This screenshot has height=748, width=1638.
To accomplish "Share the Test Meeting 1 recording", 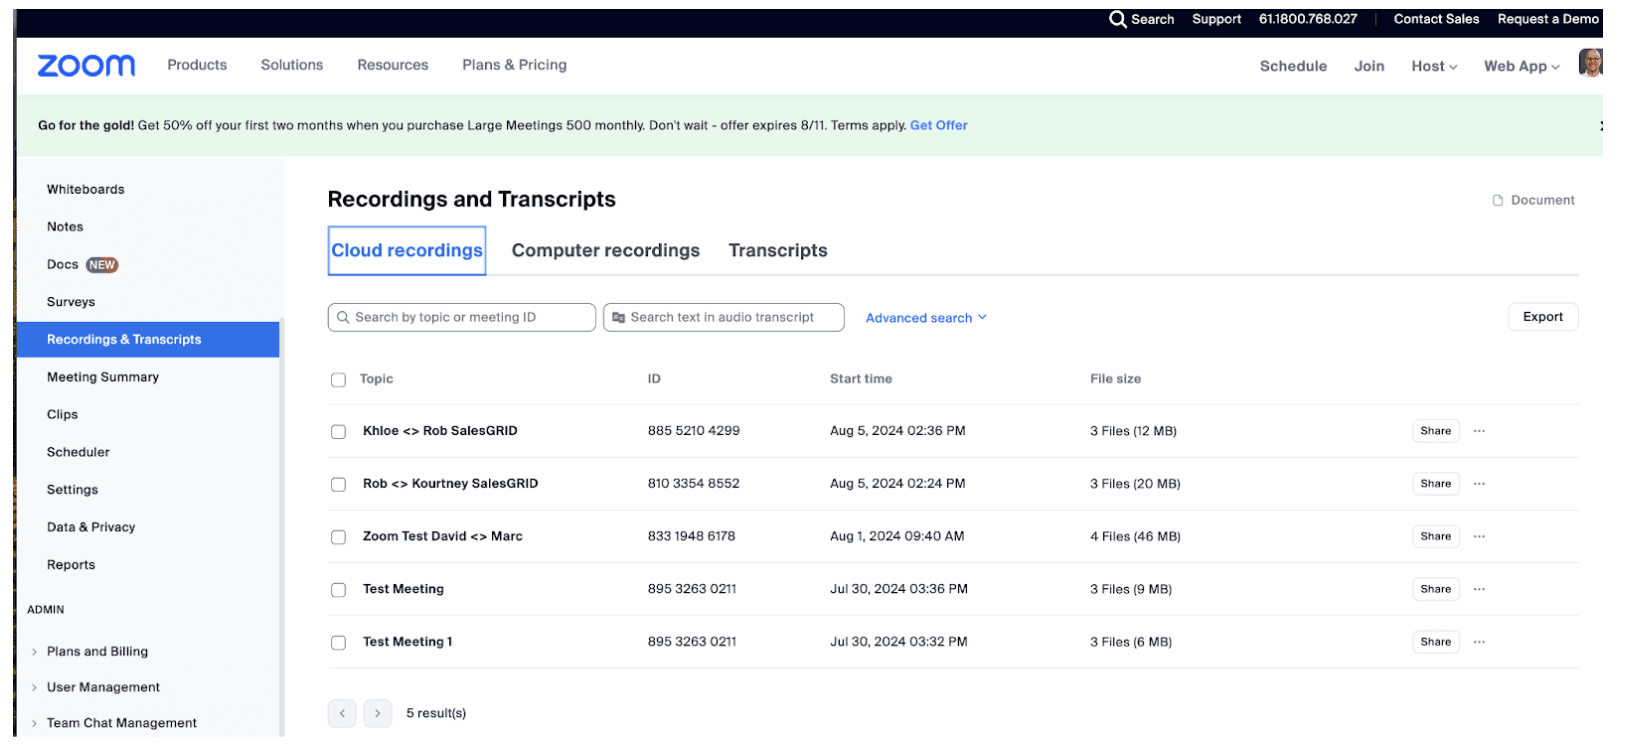I will click(1436, 642).
